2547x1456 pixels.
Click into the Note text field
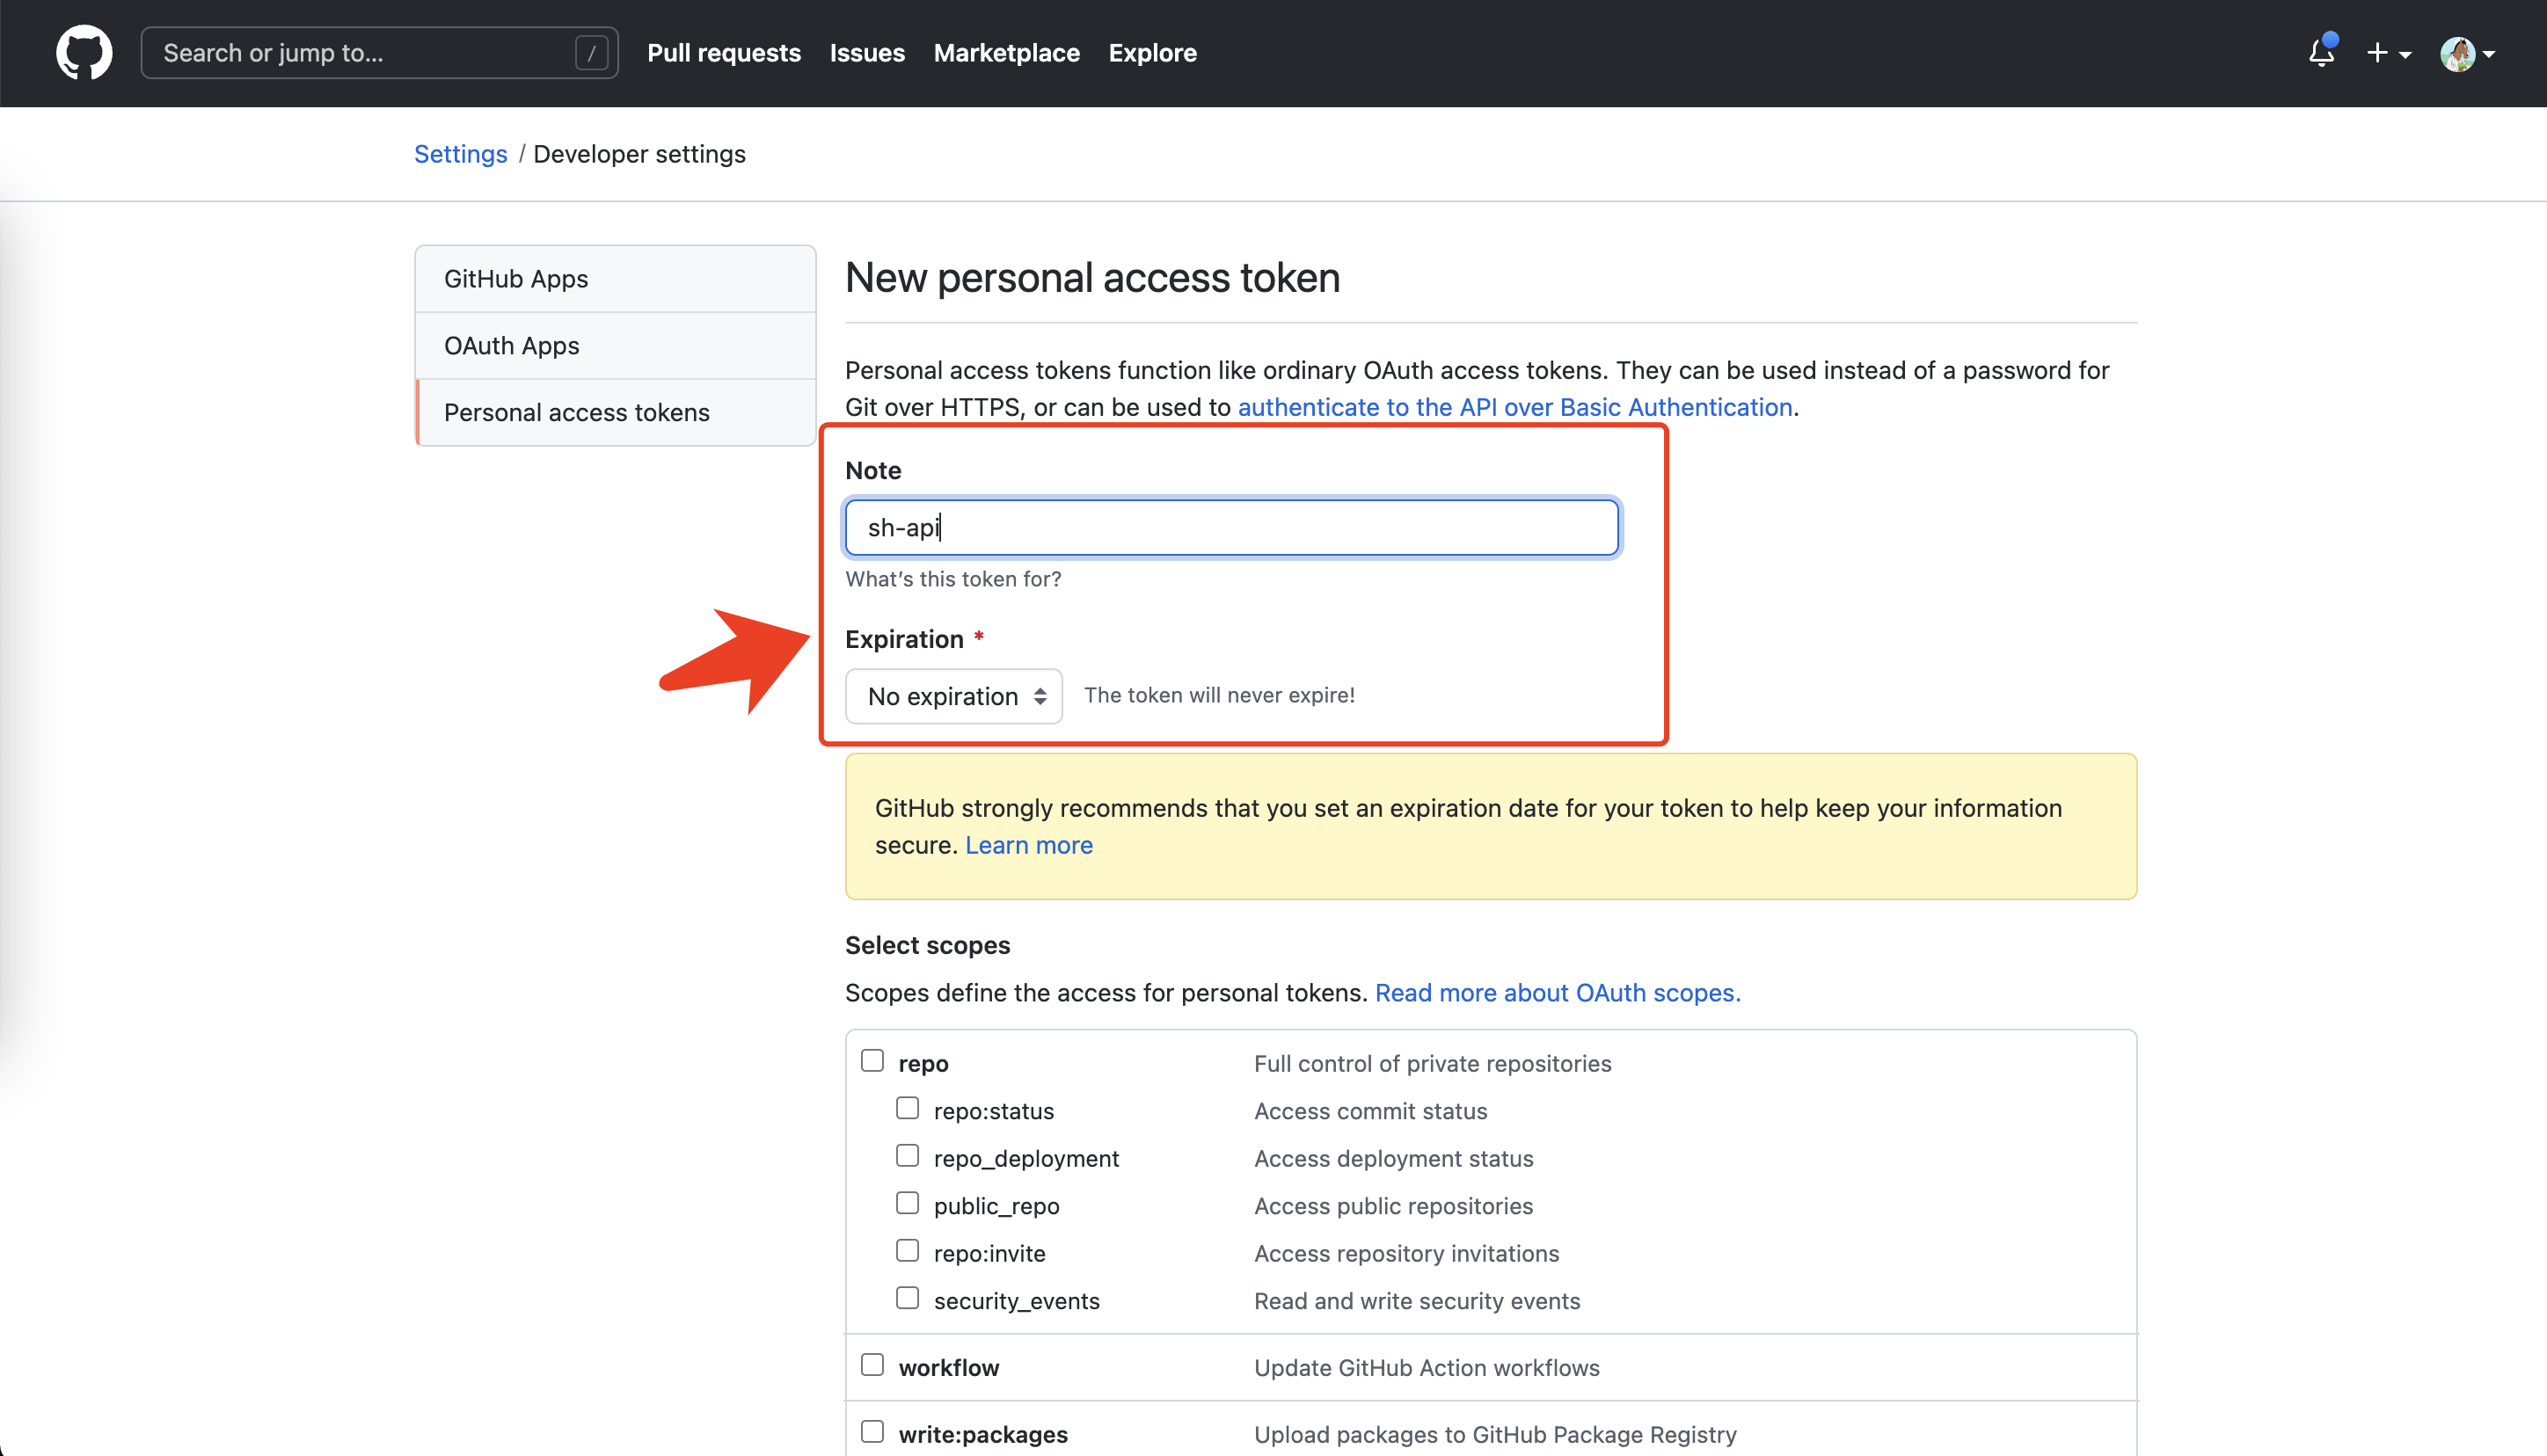click(x=1231, y=527)
